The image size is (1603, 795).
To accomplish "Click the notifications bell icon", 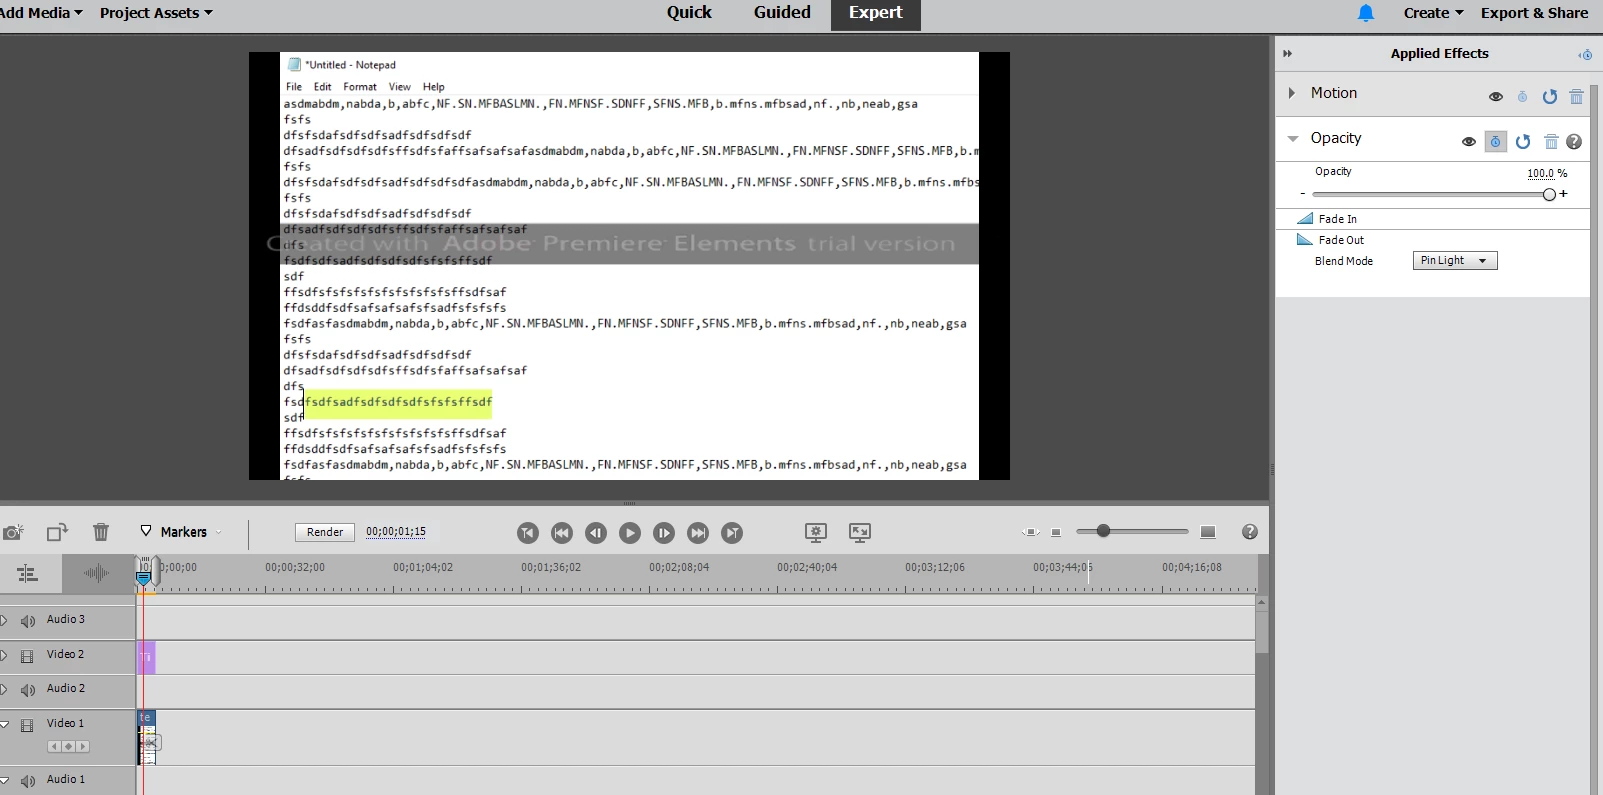I will (x=1365, y=13).
